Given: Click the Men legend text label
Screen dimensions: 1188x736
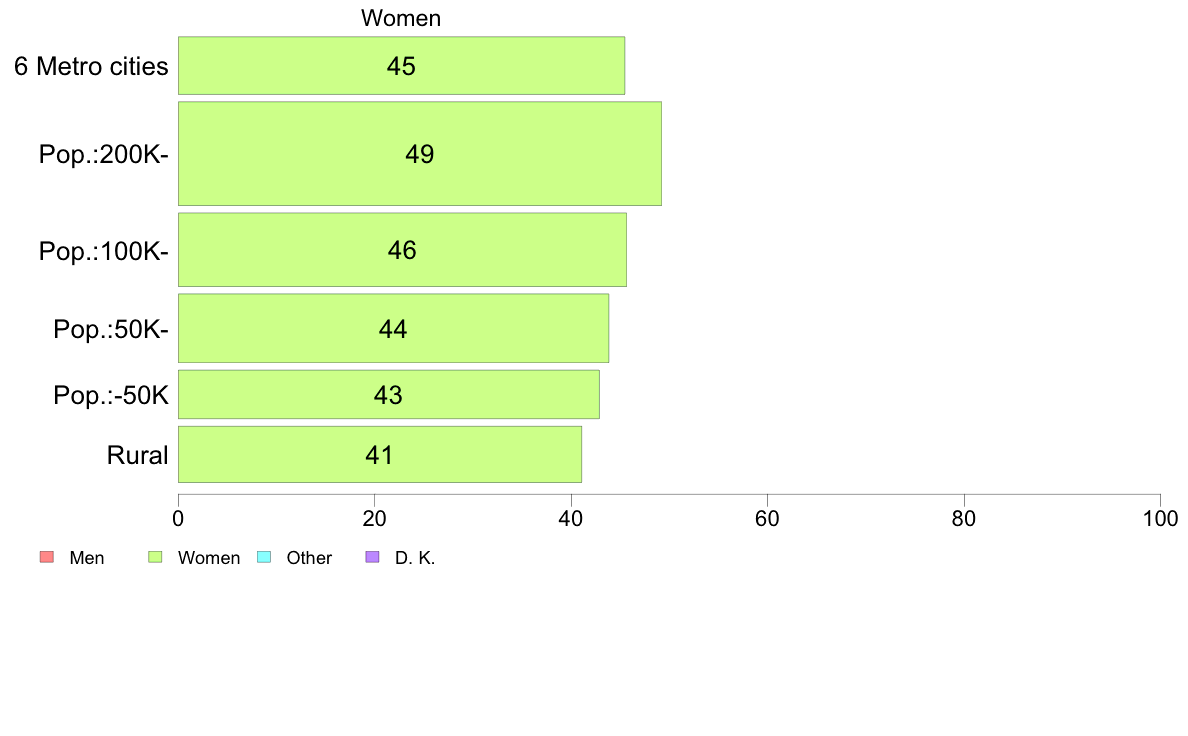Looking at the screenshot, I should pos(86,558).
